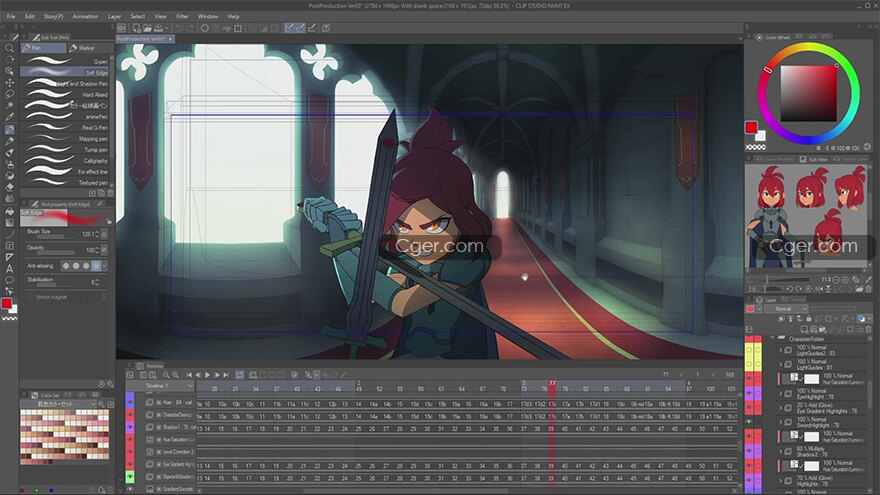Zoom in Sub View with plus icon
The image size is (880, 495).
845,279
